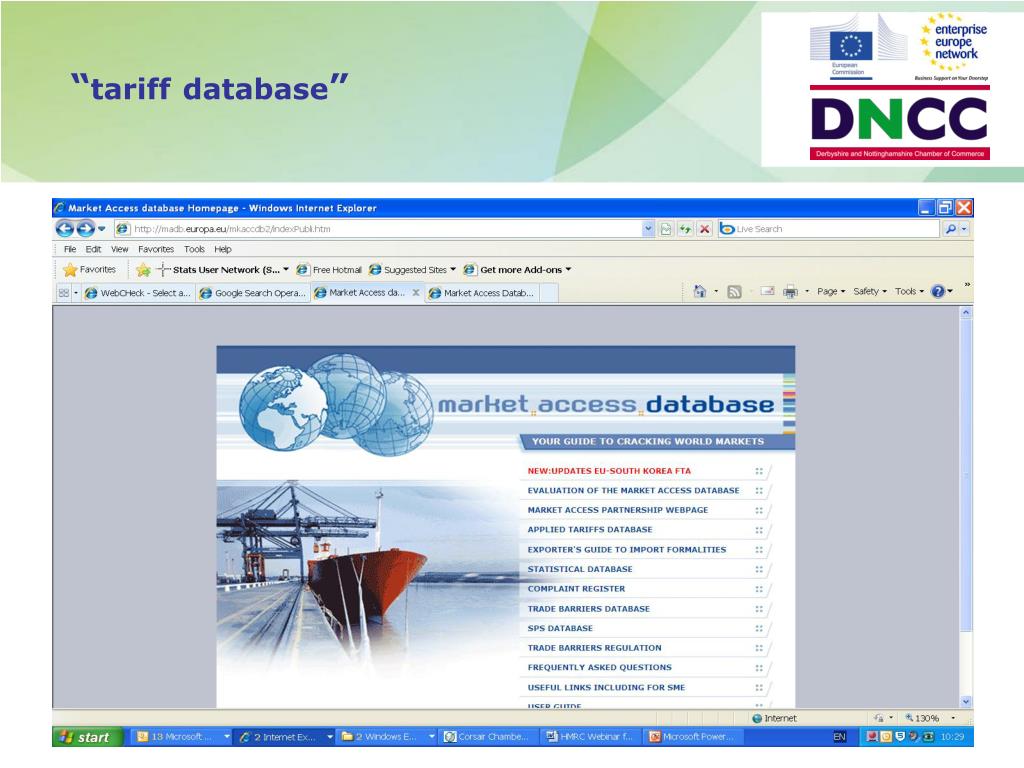Screen dimensions: 1024x768
Task: Click the Compatibility View icon
Action: pos(665,229)
